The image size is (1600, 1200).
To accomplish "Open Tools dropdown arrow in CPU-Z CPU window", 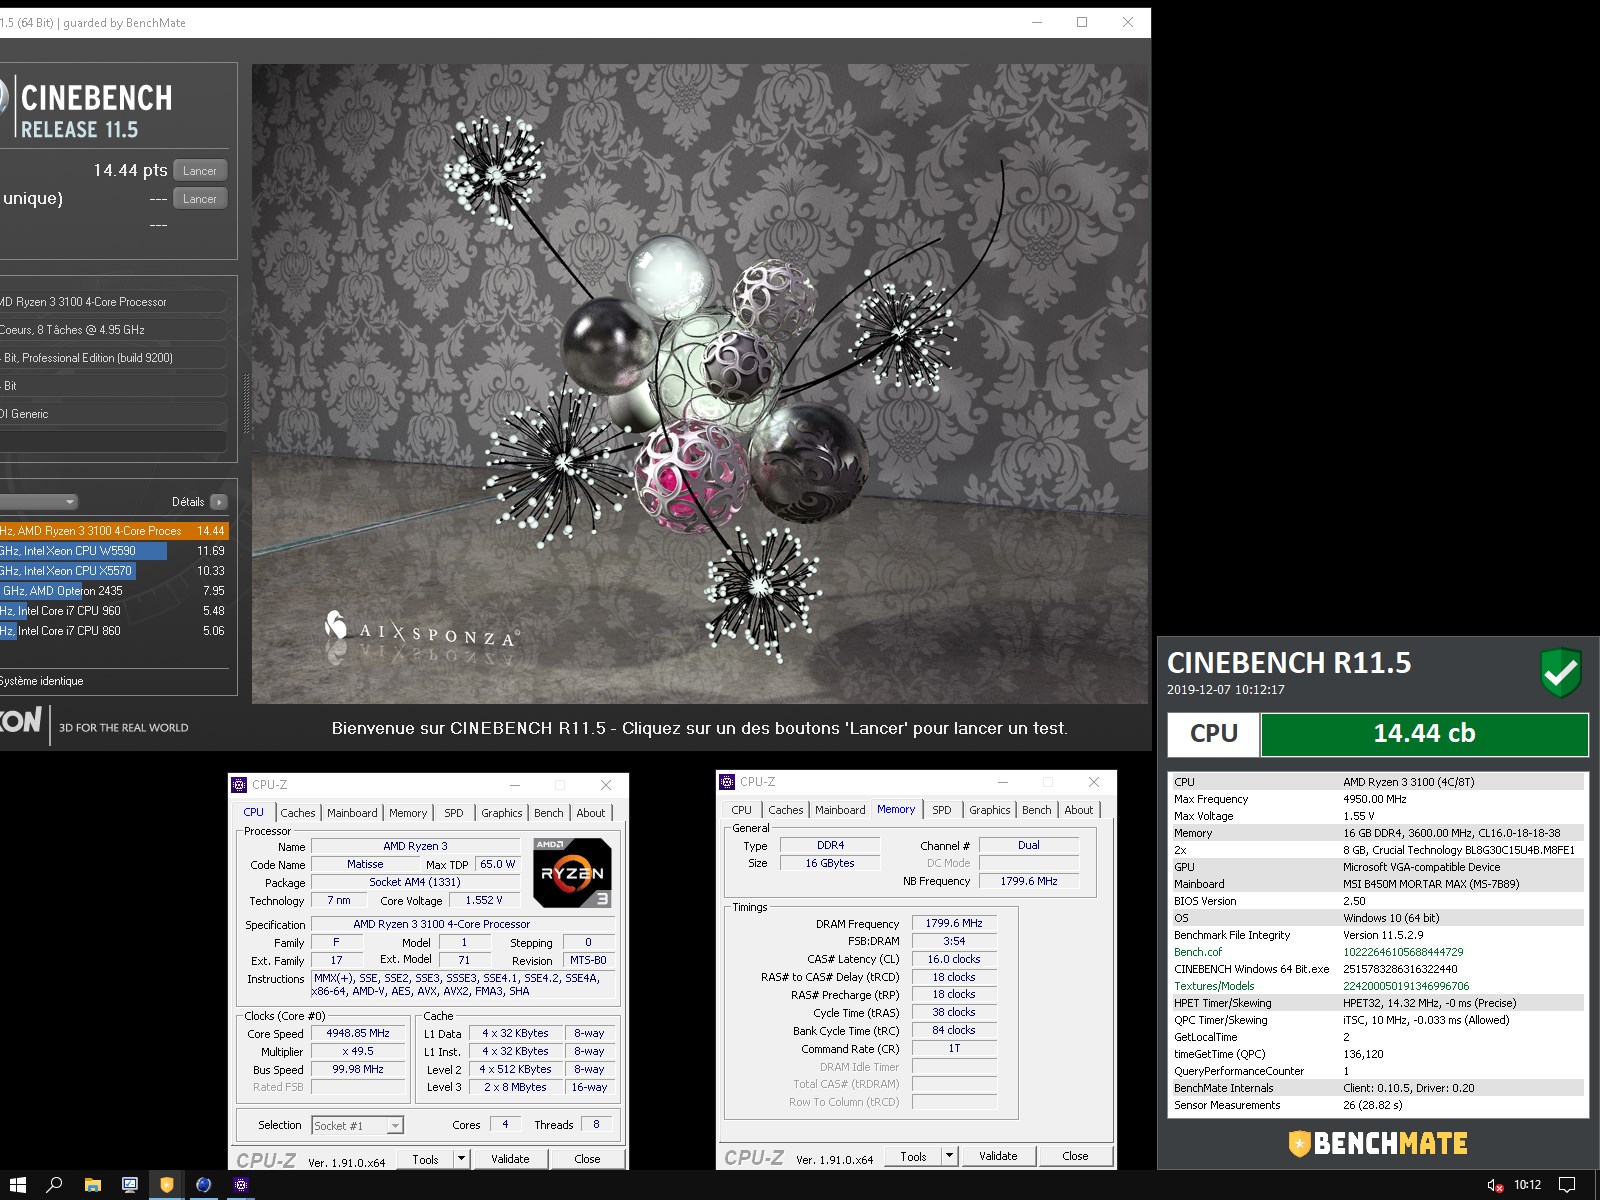I will point(461,1159).
